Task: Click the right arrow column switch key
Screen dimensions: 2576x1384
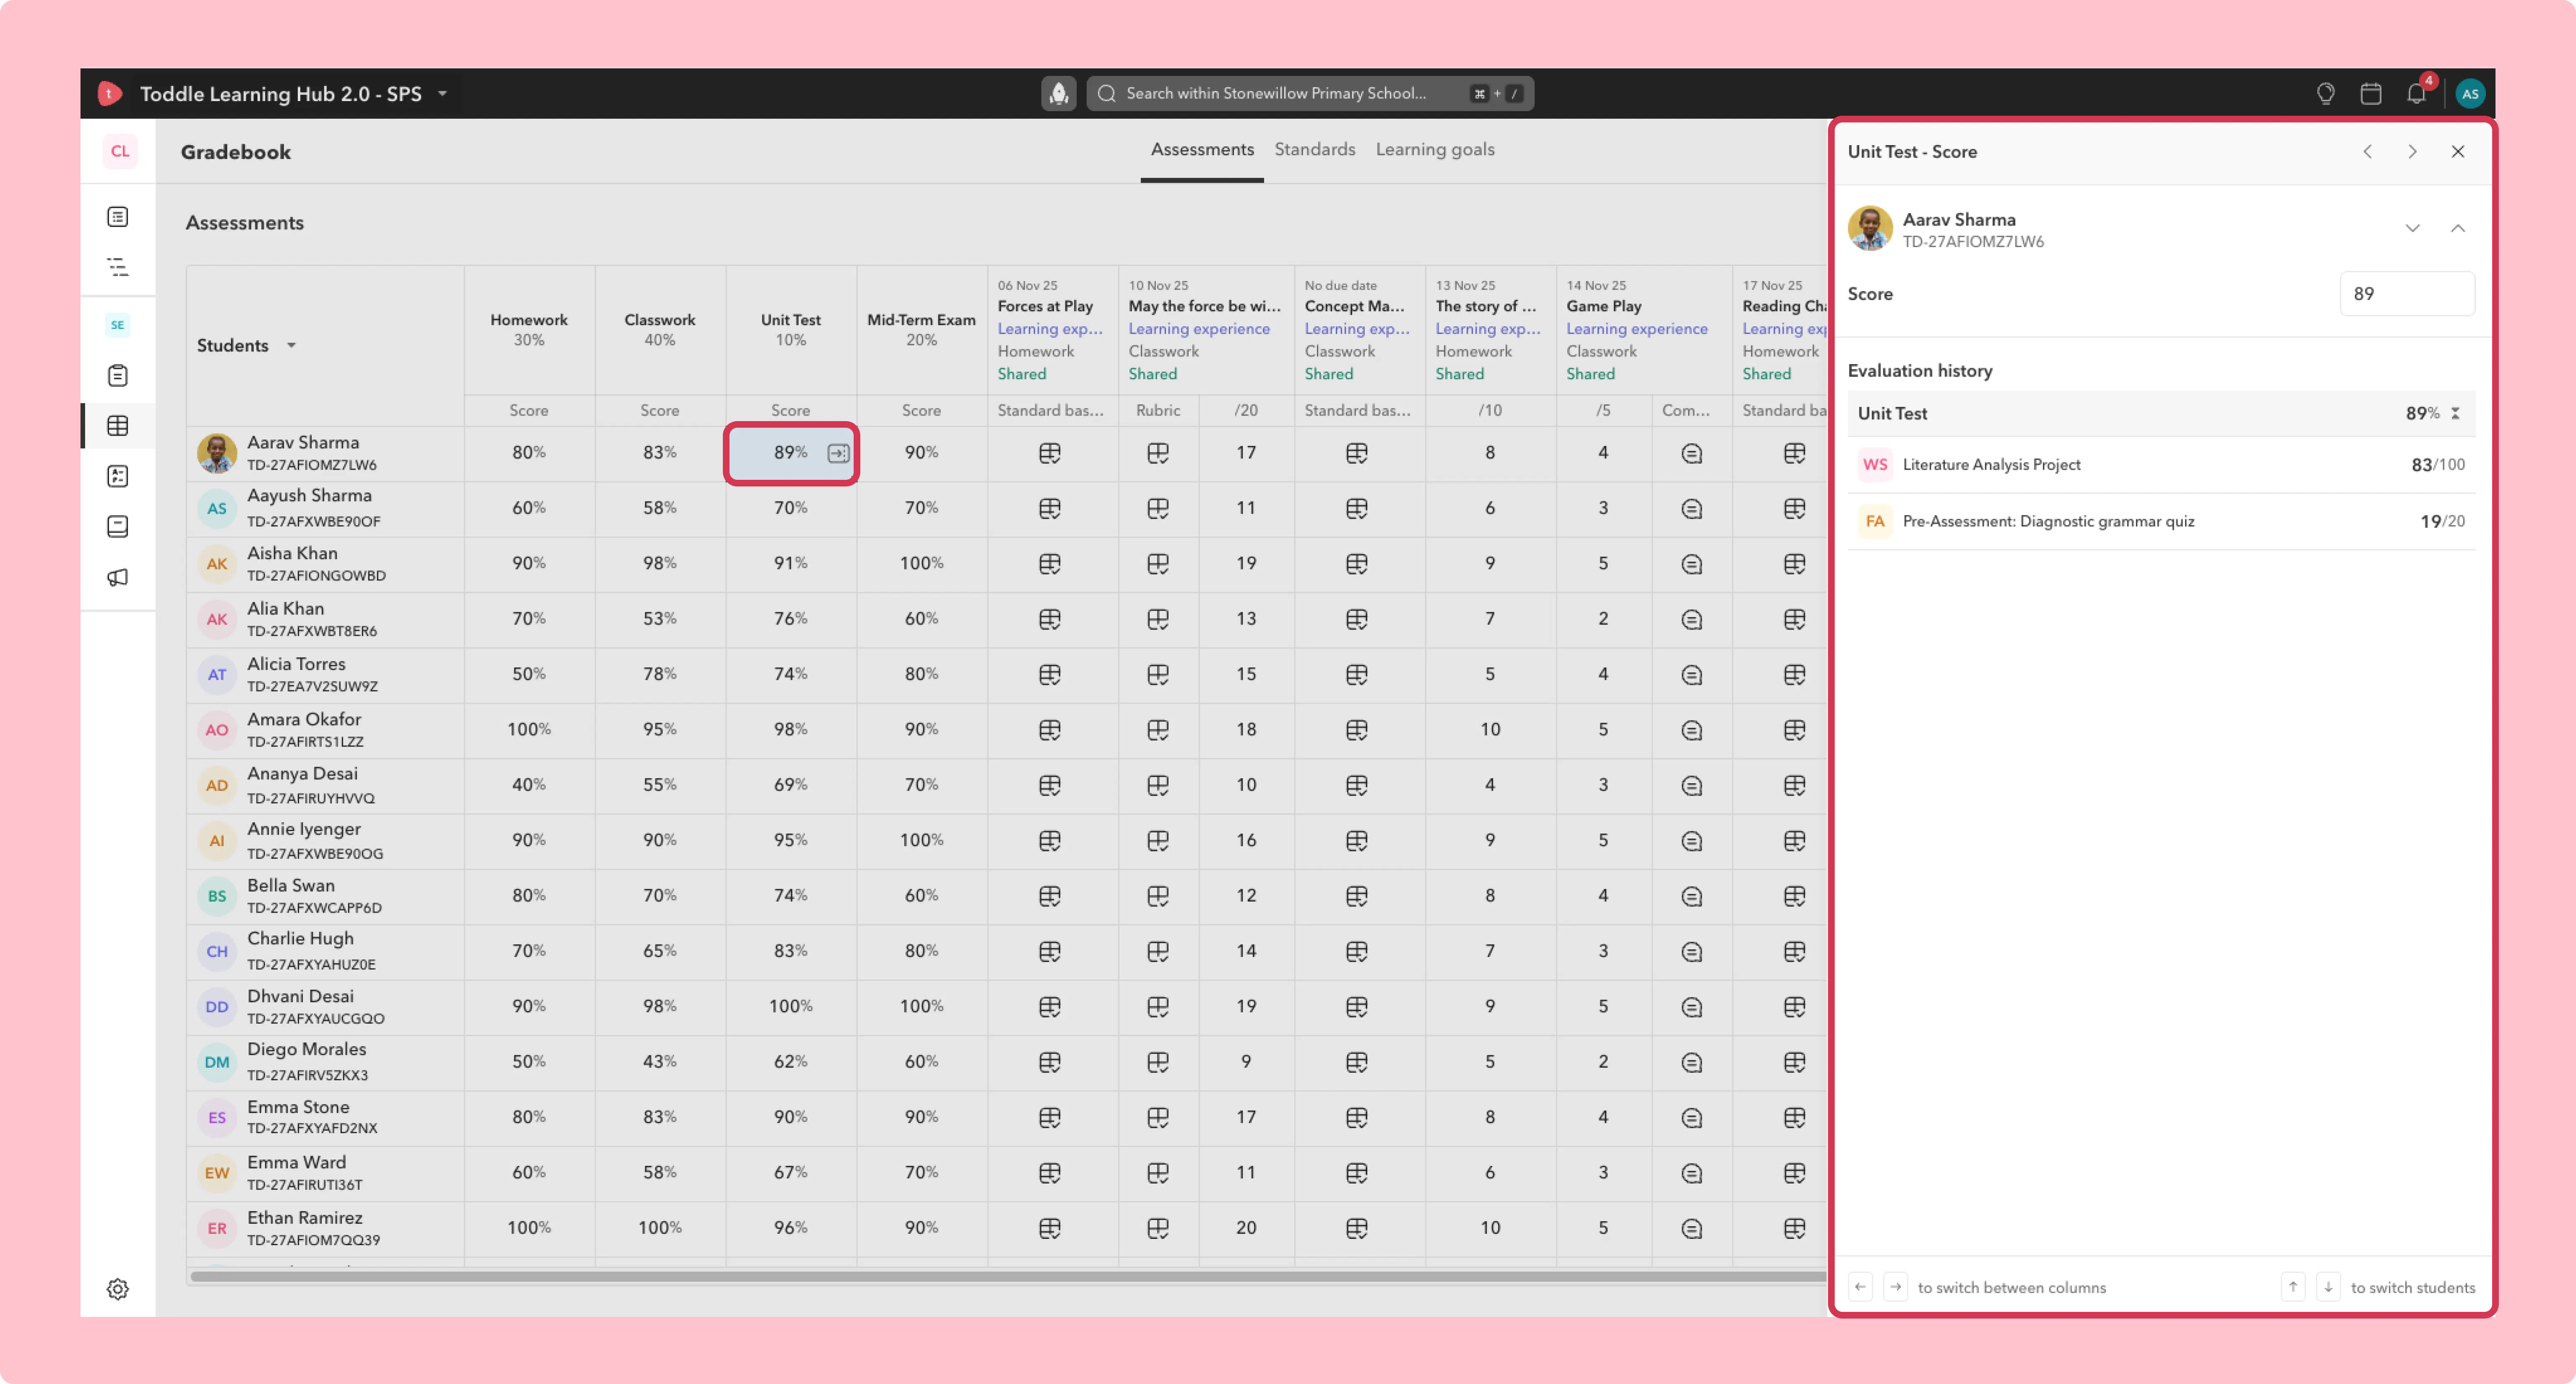Action: [1895, 1288]
